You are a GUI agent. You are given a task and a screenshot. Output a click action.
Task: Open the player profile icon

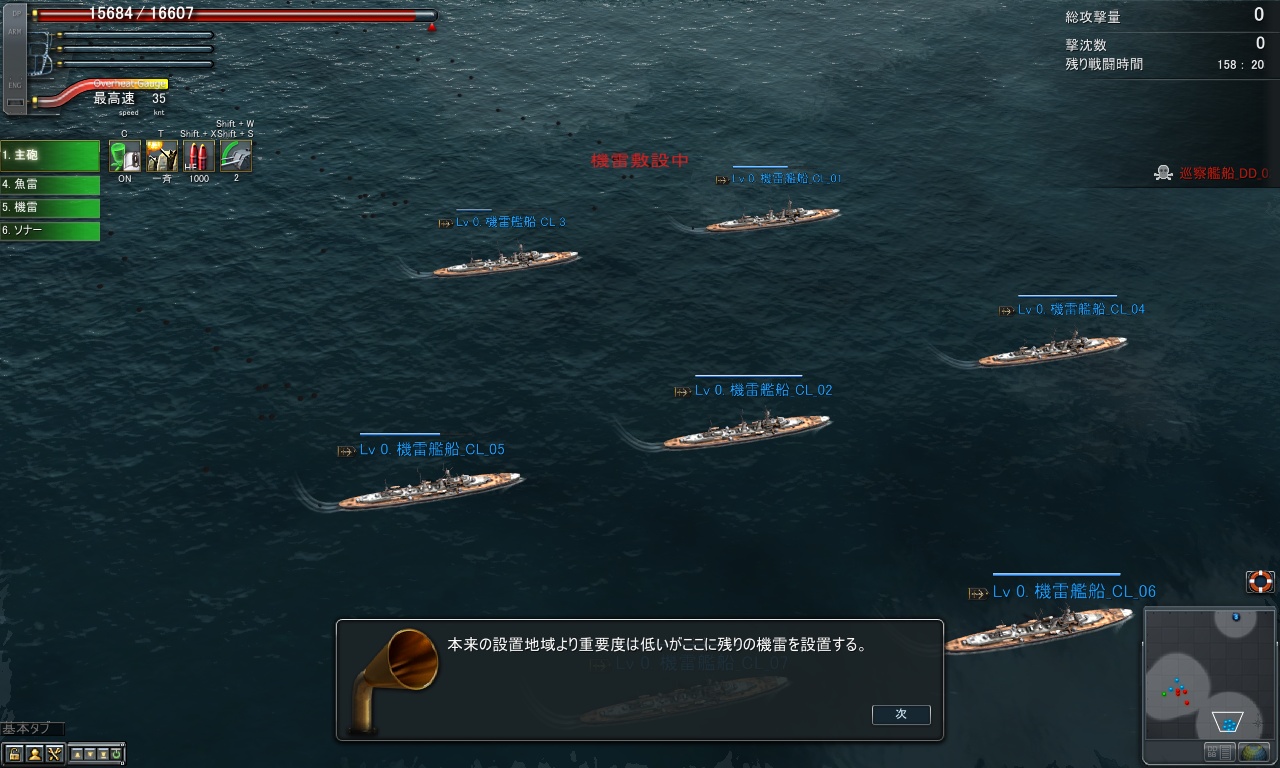point(35,754)
